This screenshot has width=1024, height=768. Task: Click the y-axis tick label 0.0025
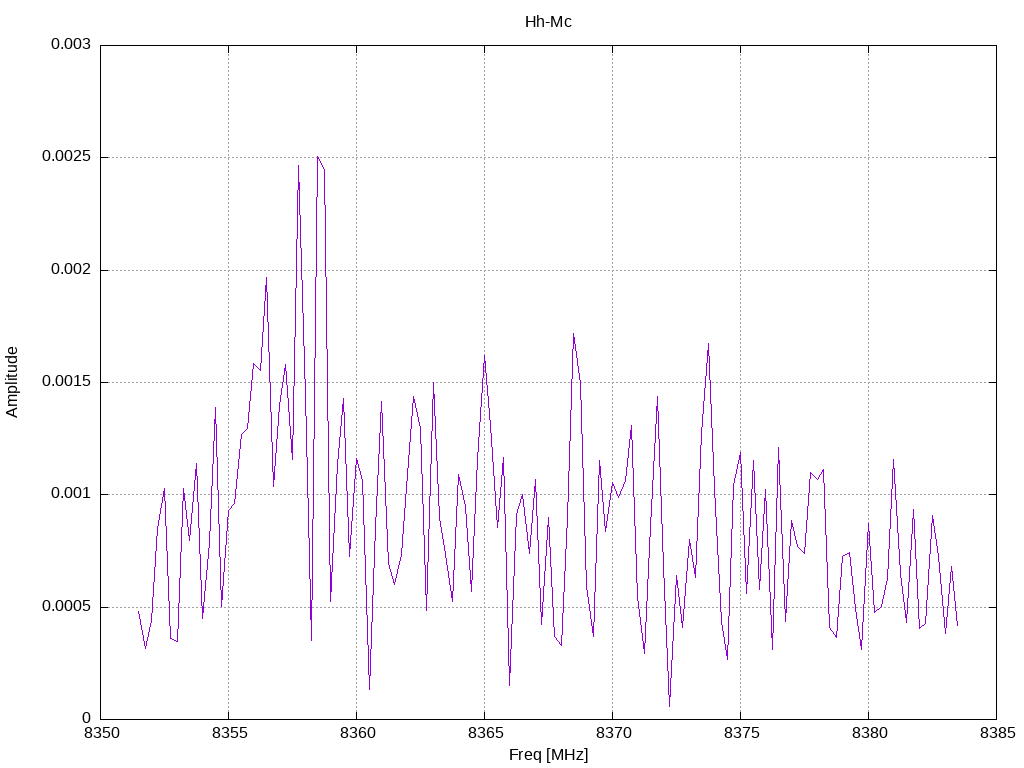67,157
